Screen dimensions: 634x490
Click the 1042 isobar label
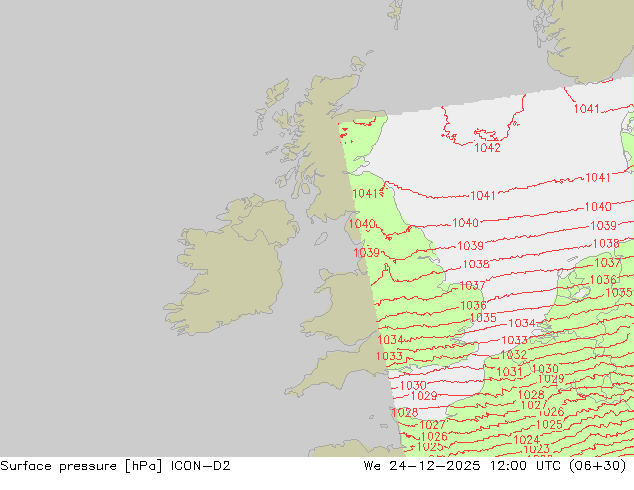tap(487, 148)
